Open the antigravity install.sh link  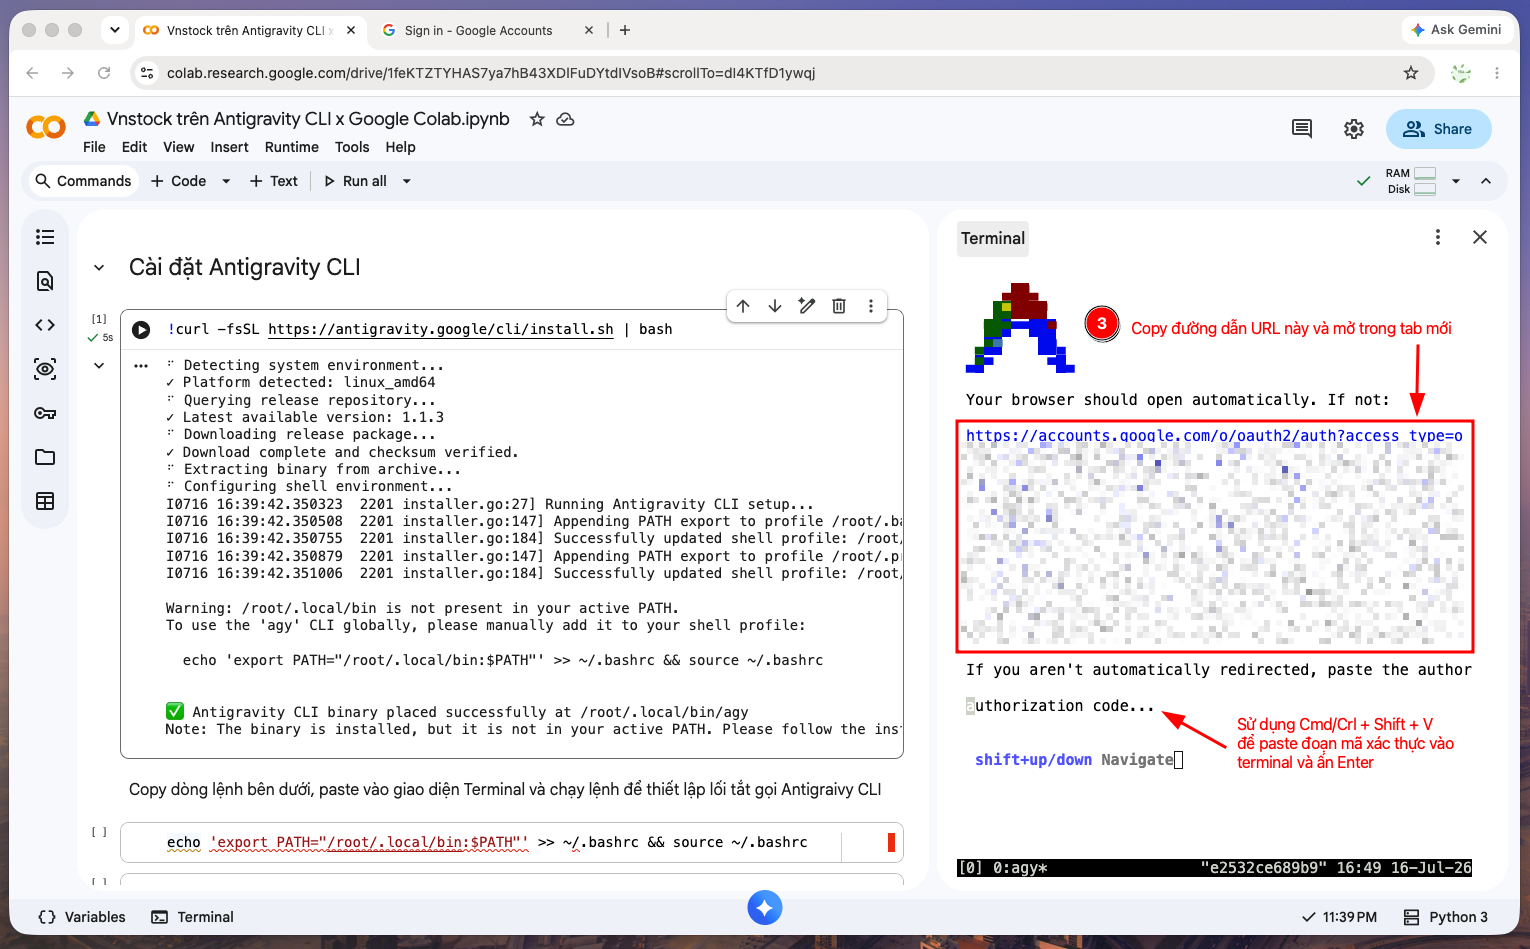441,329
